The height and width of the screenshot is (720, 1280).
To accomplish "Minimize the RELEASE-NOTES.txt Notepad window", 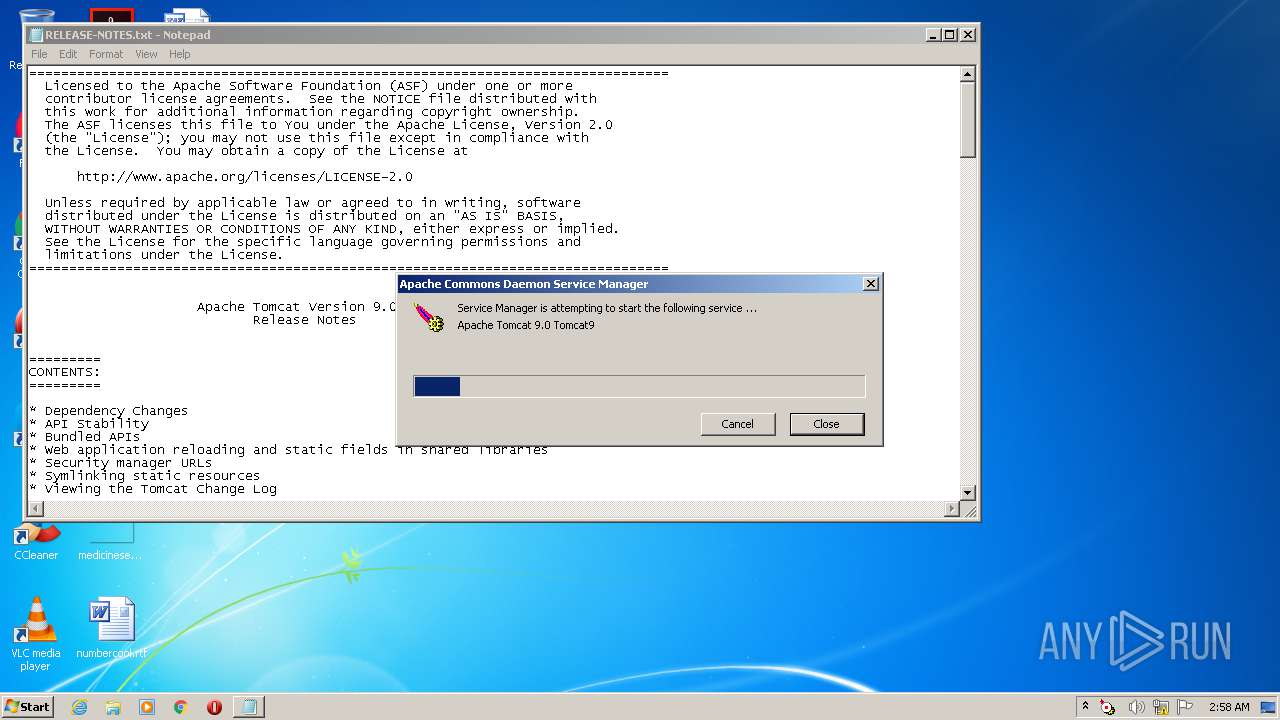I will point(932,34).
